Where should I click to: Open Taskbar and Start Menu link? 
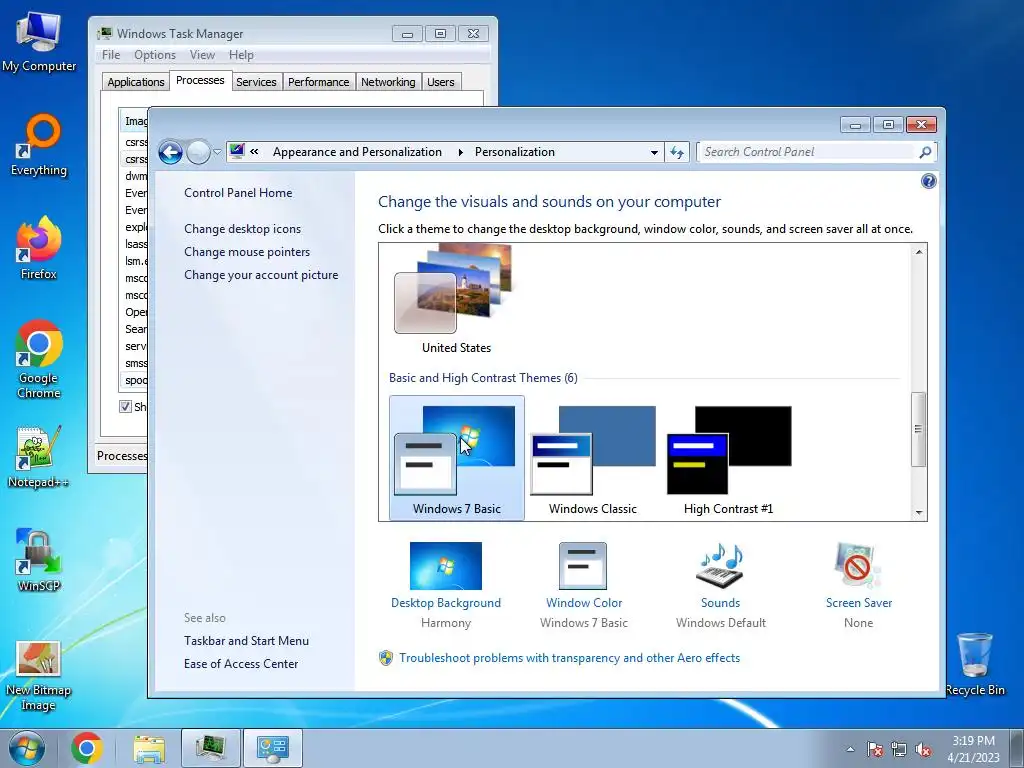(x=246, y=641)
